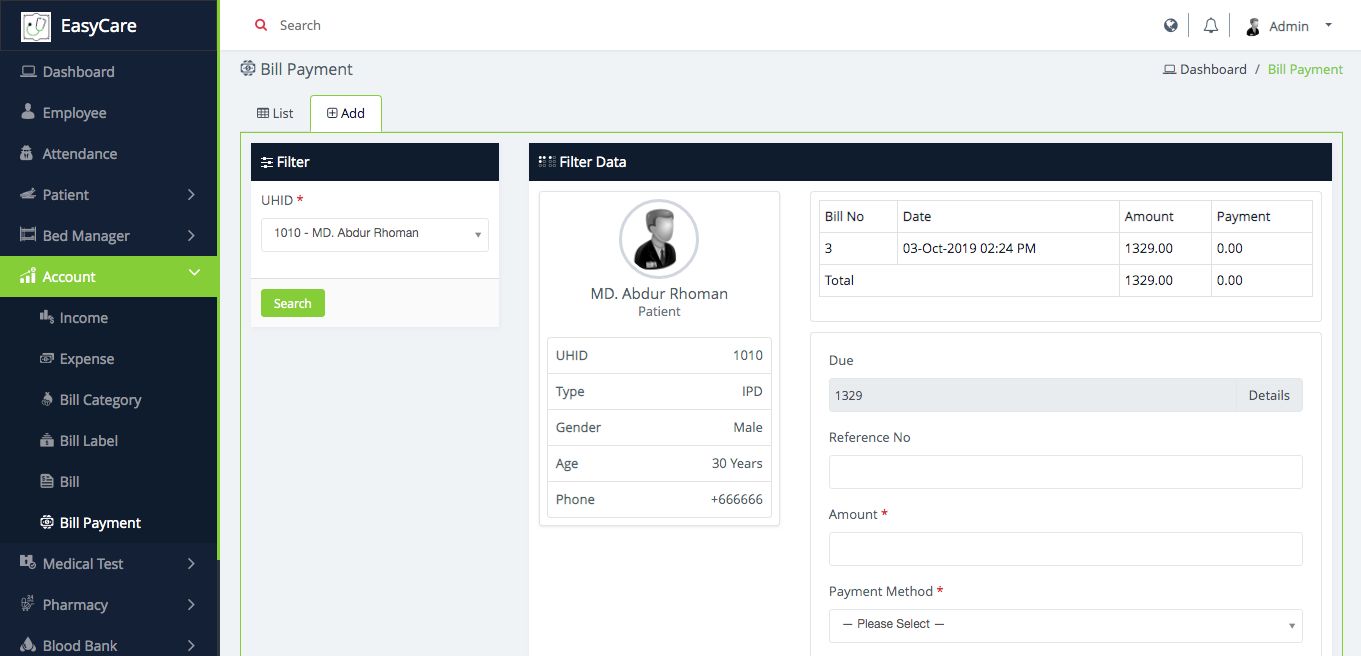
Task: Click the Account chart icon
Action: tap(28, 276)
